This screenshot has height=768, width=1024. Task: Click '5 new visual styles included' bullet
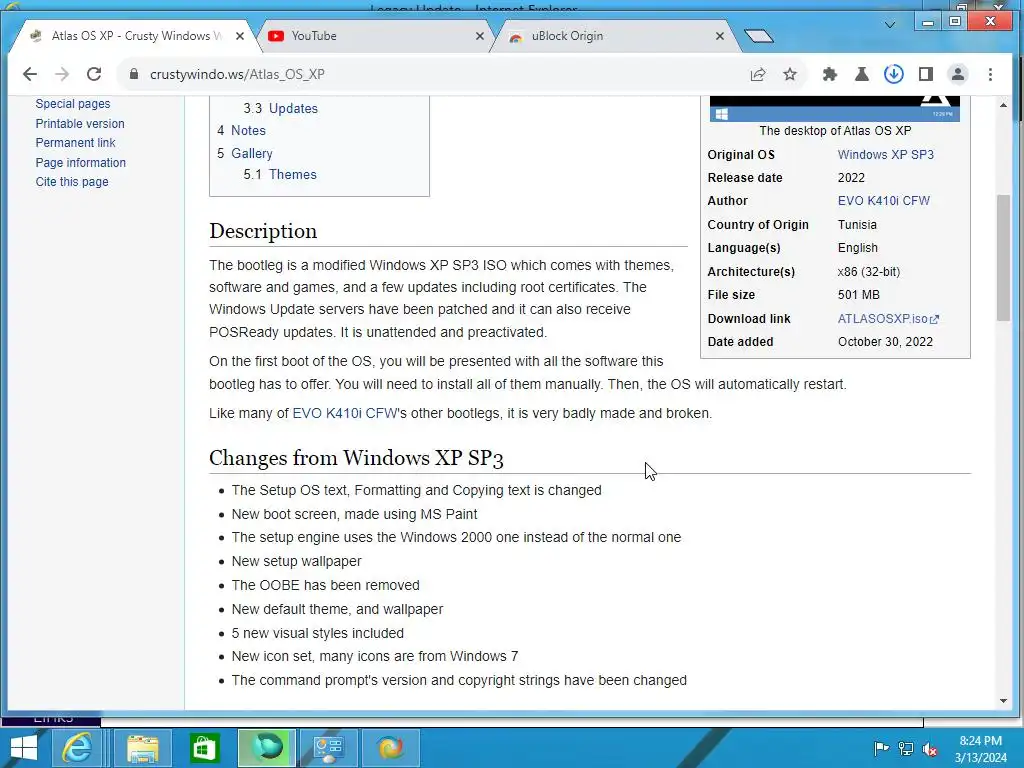(x=317, y=633)
